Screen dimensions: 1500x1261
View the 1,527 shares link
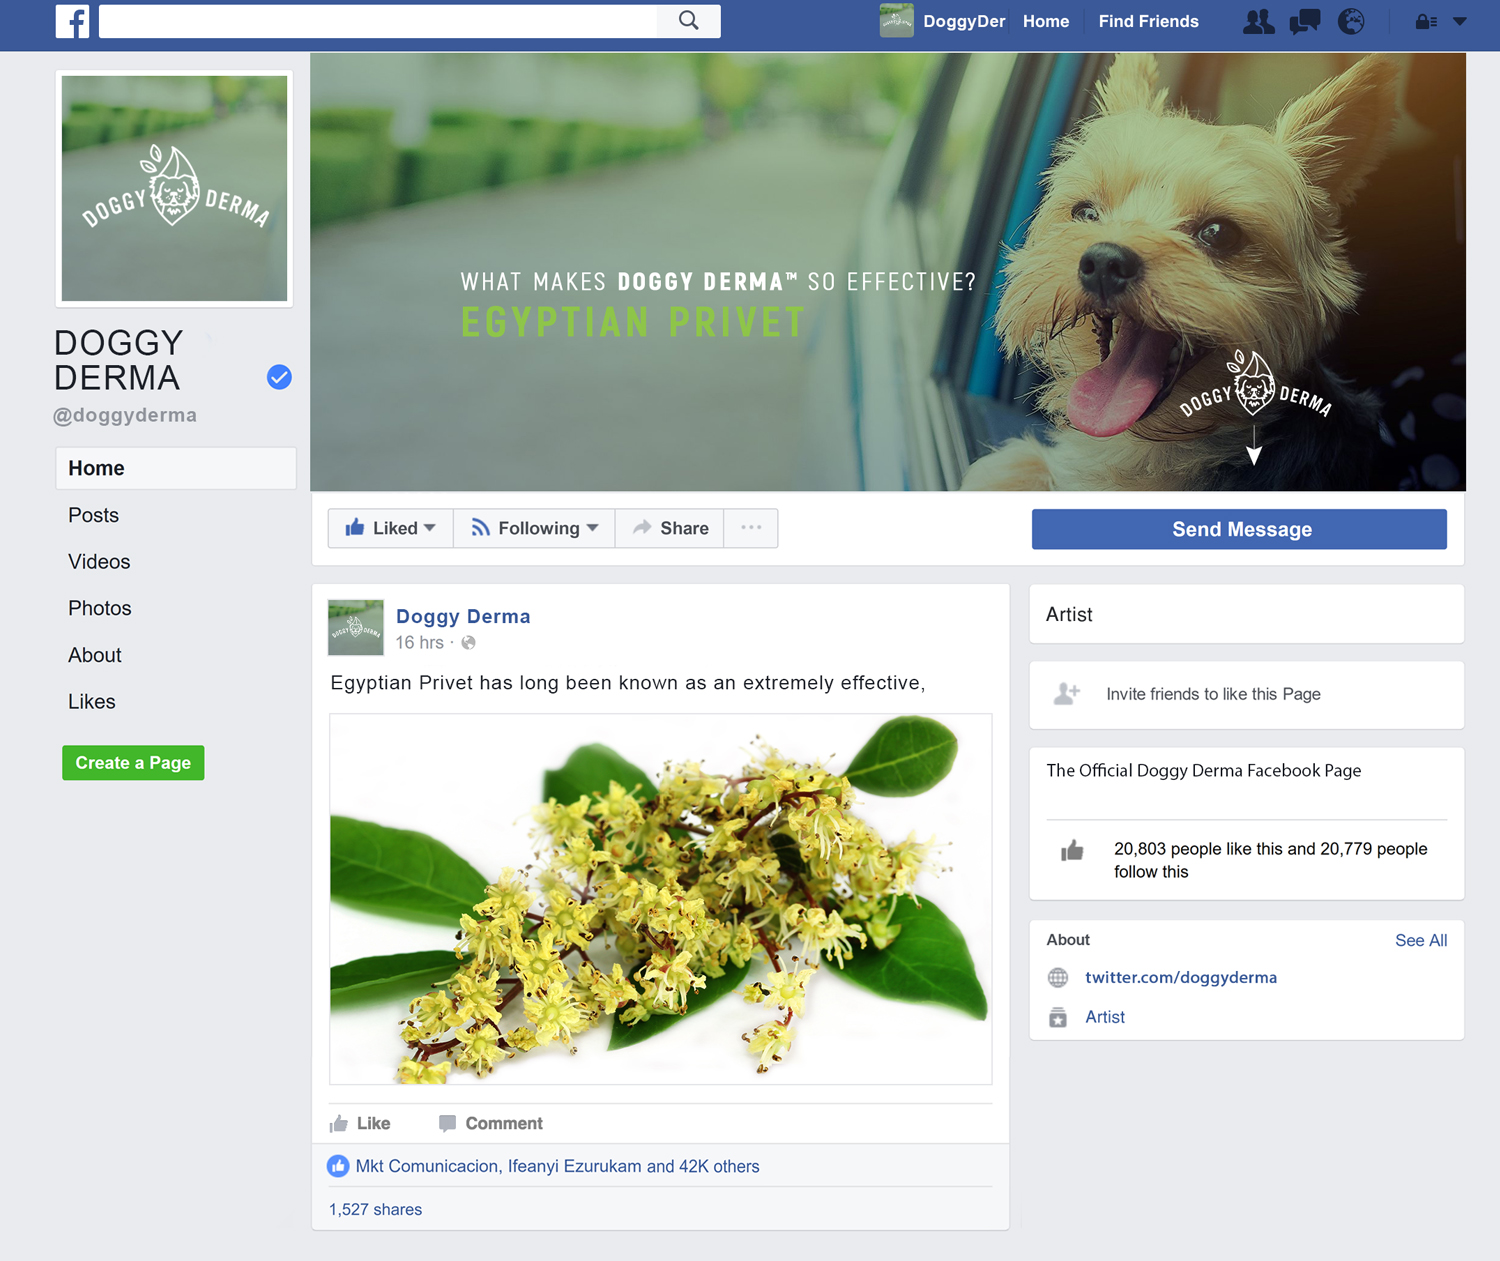coord(375,1210)
